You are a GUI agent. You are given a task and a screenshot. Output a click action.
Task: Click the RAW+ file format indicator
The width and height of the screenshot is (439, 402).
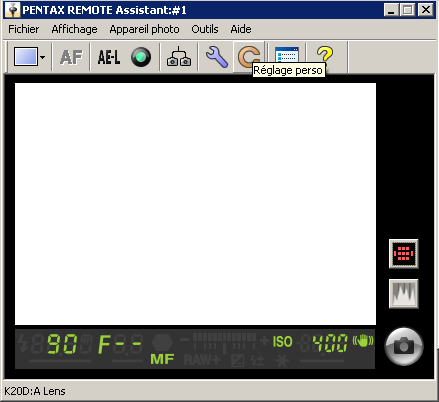(x=202, y=360)
